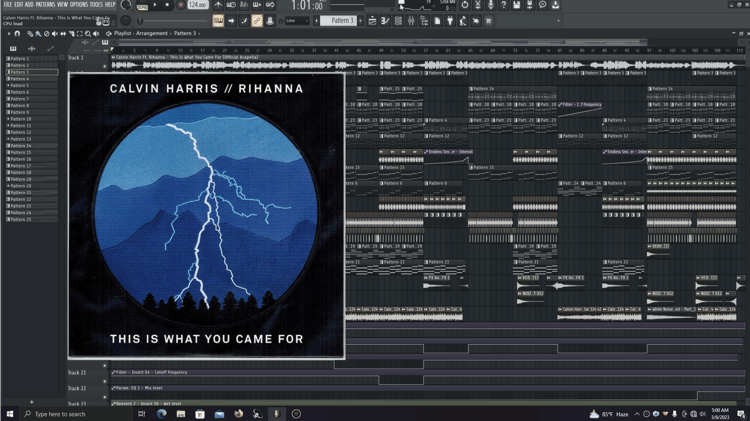Open the Windows Start menu

(10, 414)
